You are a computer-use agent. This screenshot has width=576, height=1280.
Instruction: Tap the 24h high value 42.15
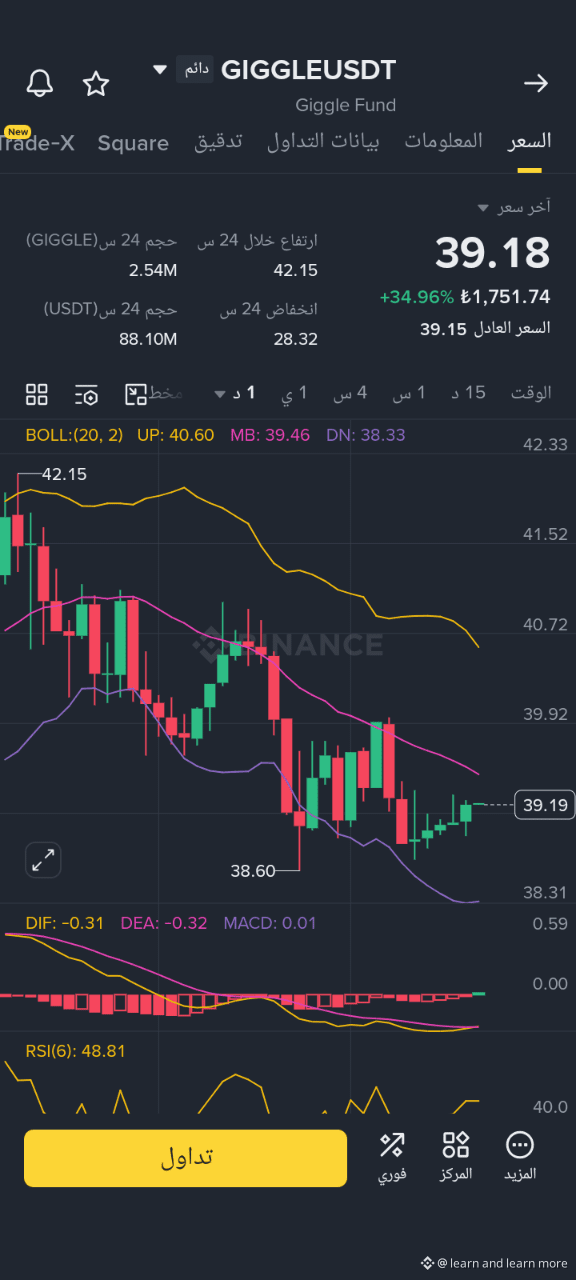(296, 270)
